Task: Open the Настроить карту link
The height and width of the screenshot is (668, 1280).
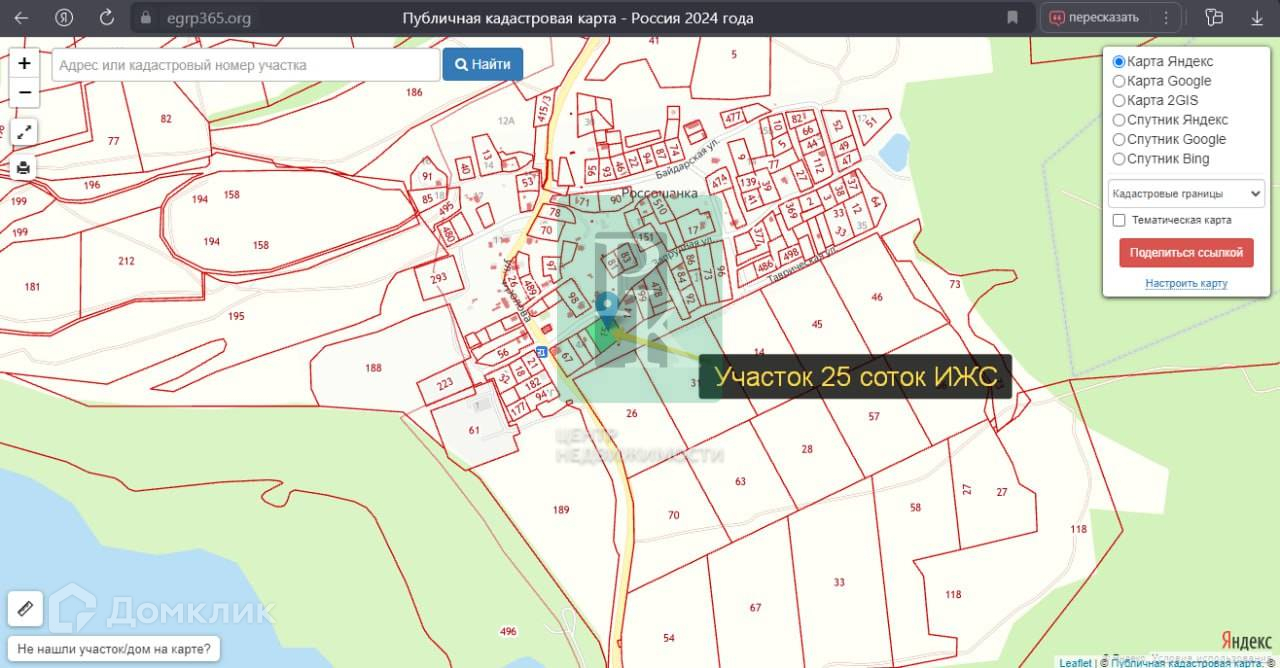Action: [x=1186, y=283]
